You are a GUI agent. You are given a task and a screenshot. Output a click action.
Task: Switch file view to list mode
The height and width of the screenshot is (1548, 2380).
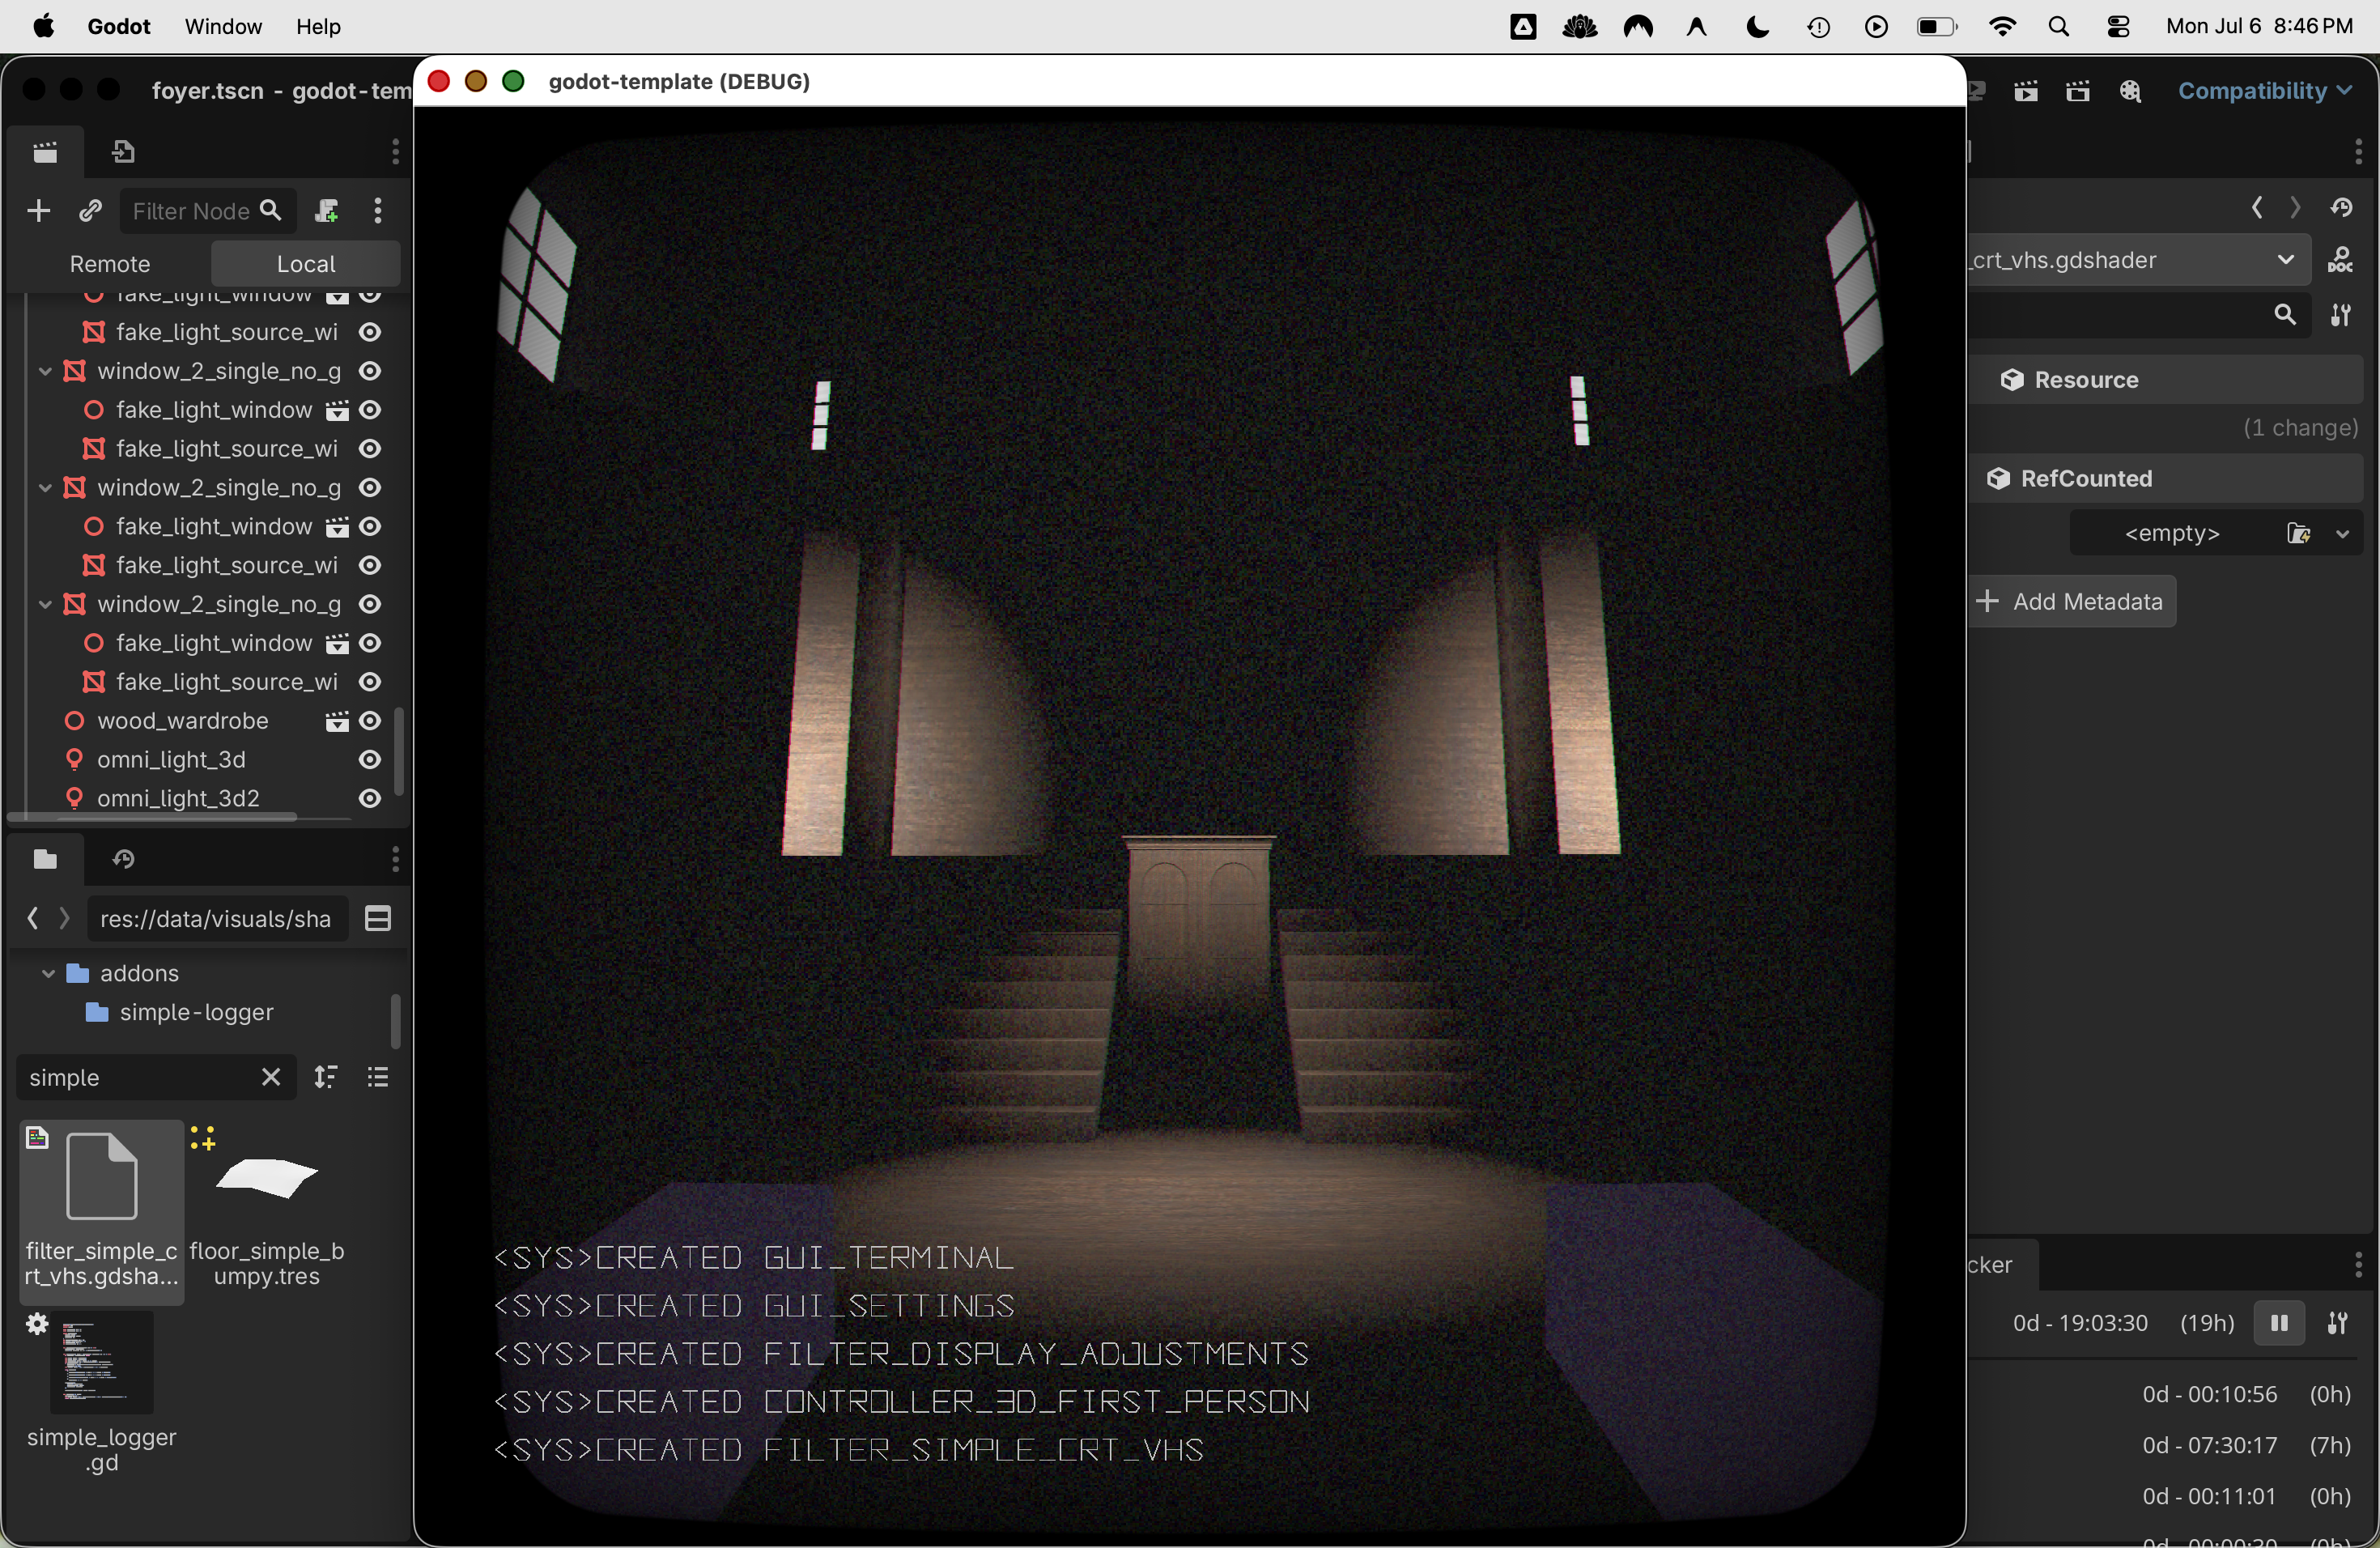tap(378, 1078)
